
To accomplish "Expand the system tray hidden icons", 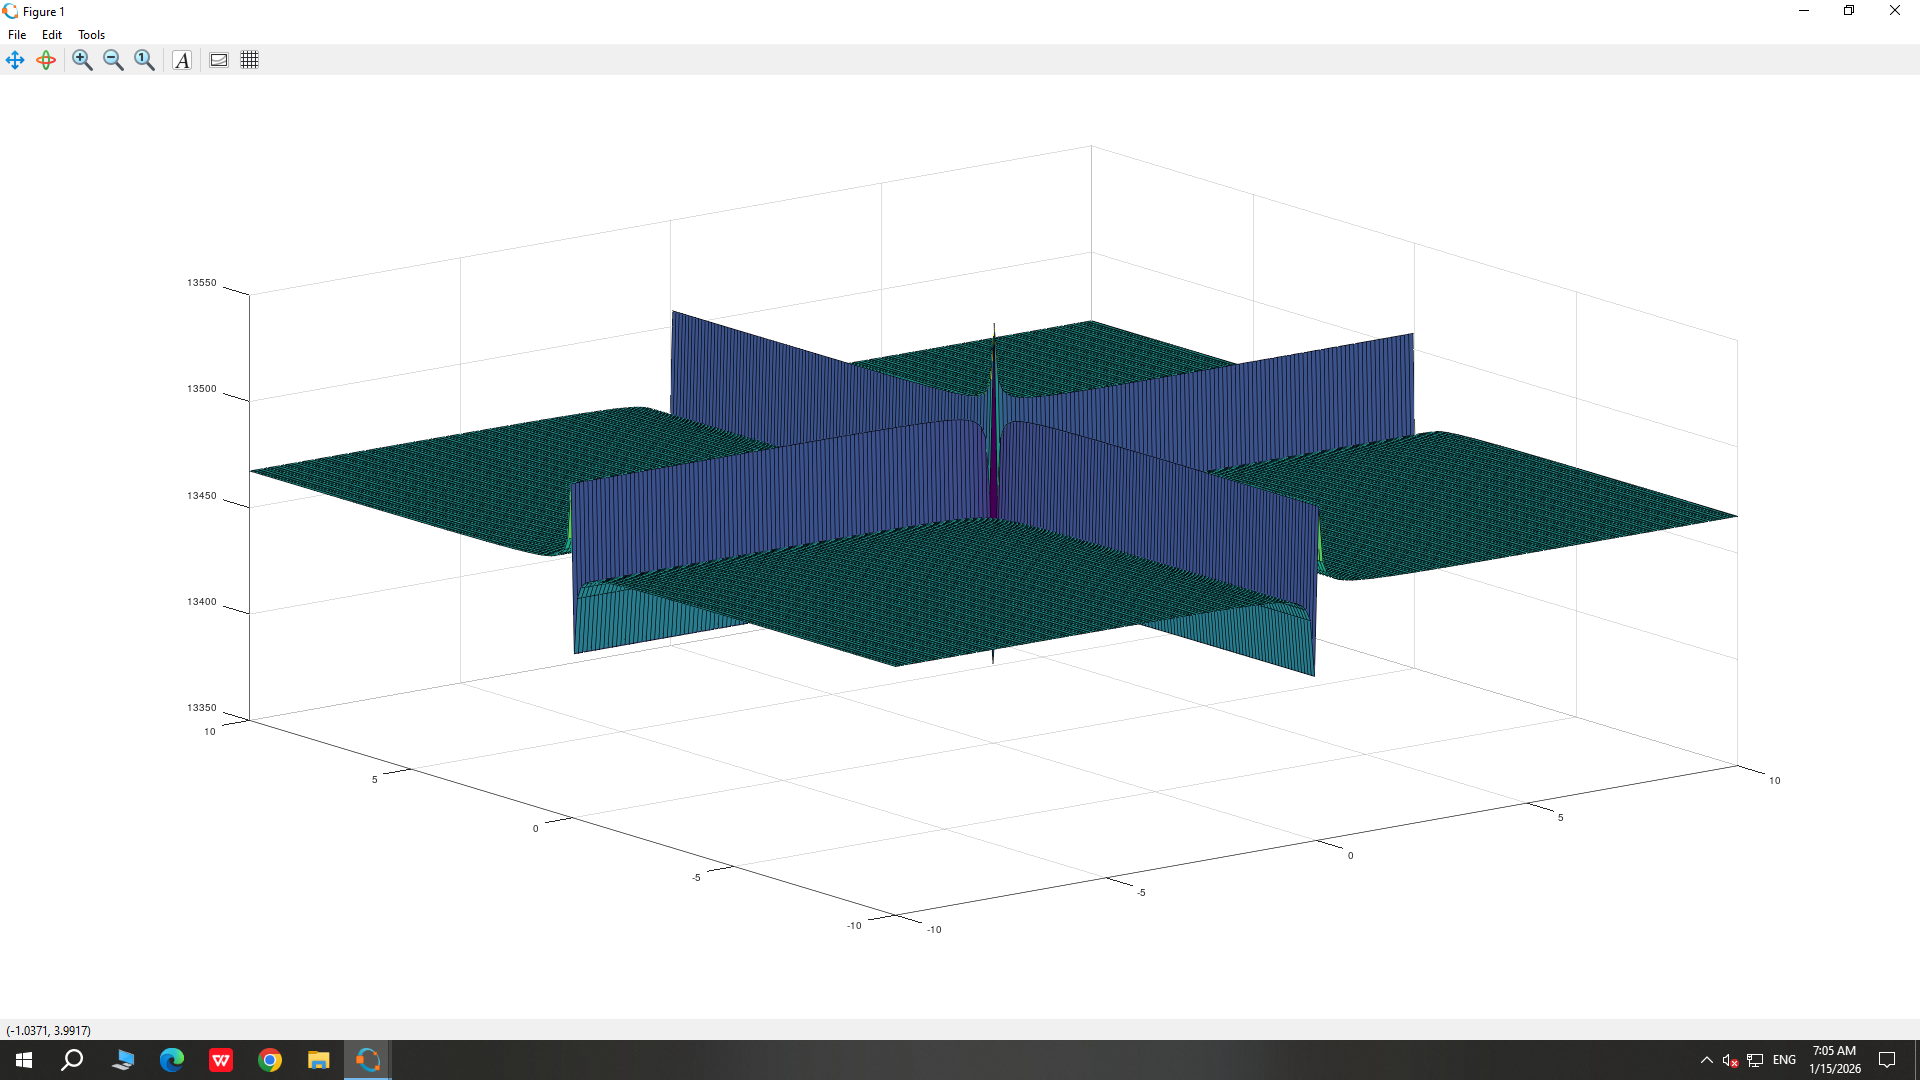I will (x=1707, y=1060).
